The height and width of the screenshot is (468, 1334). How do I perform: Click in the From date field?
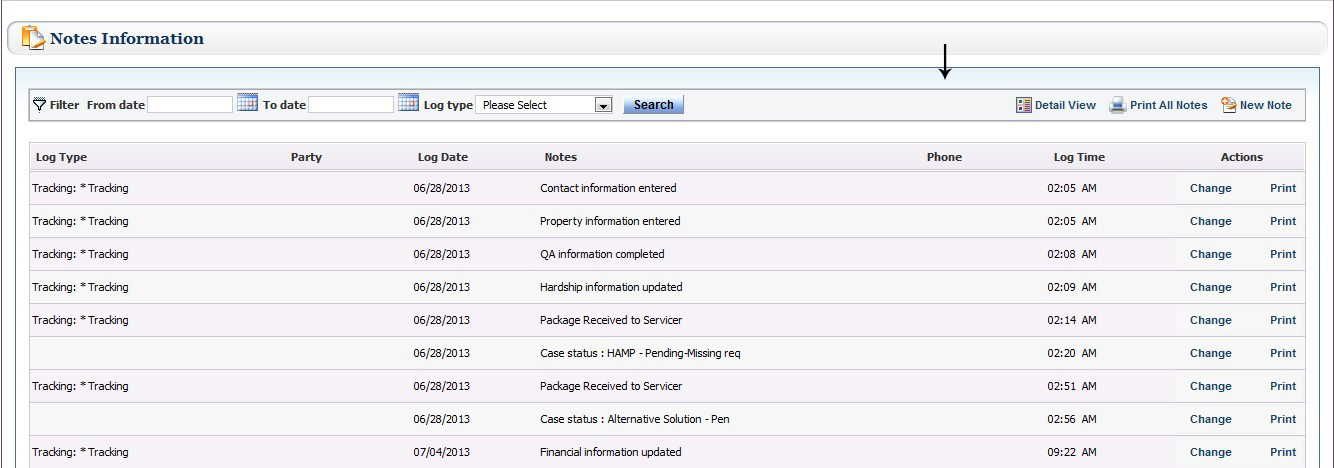pos(190,104)
